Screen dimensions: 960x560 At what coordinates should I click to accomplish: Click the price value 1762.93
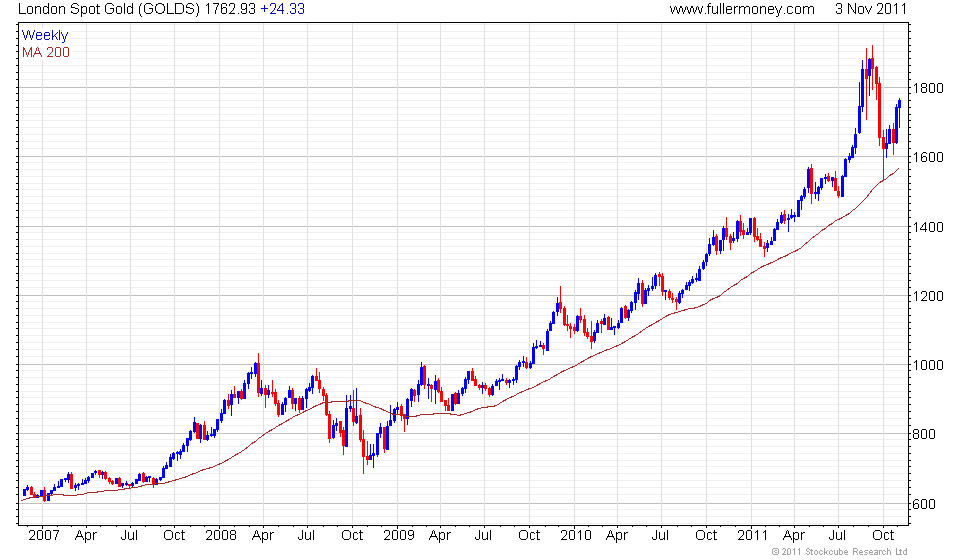230,9
